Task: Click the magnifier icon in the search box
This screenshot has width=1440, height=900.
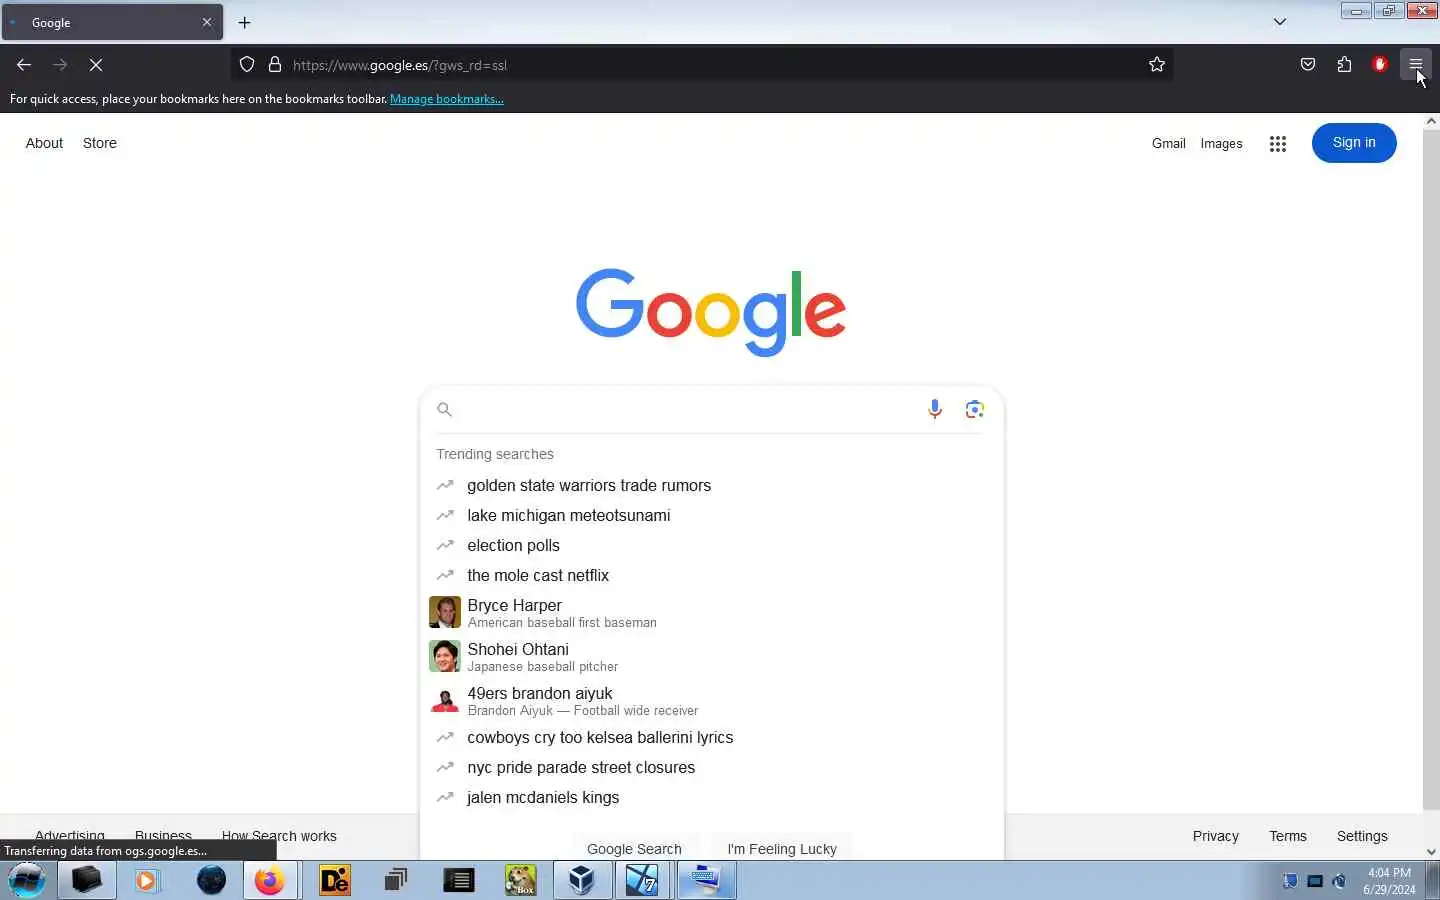Action: (445, 409)
